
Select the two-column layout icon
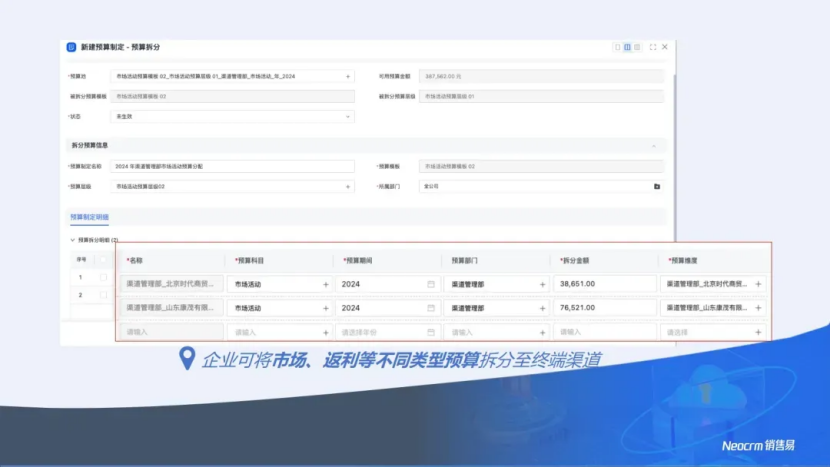point(627,47)
